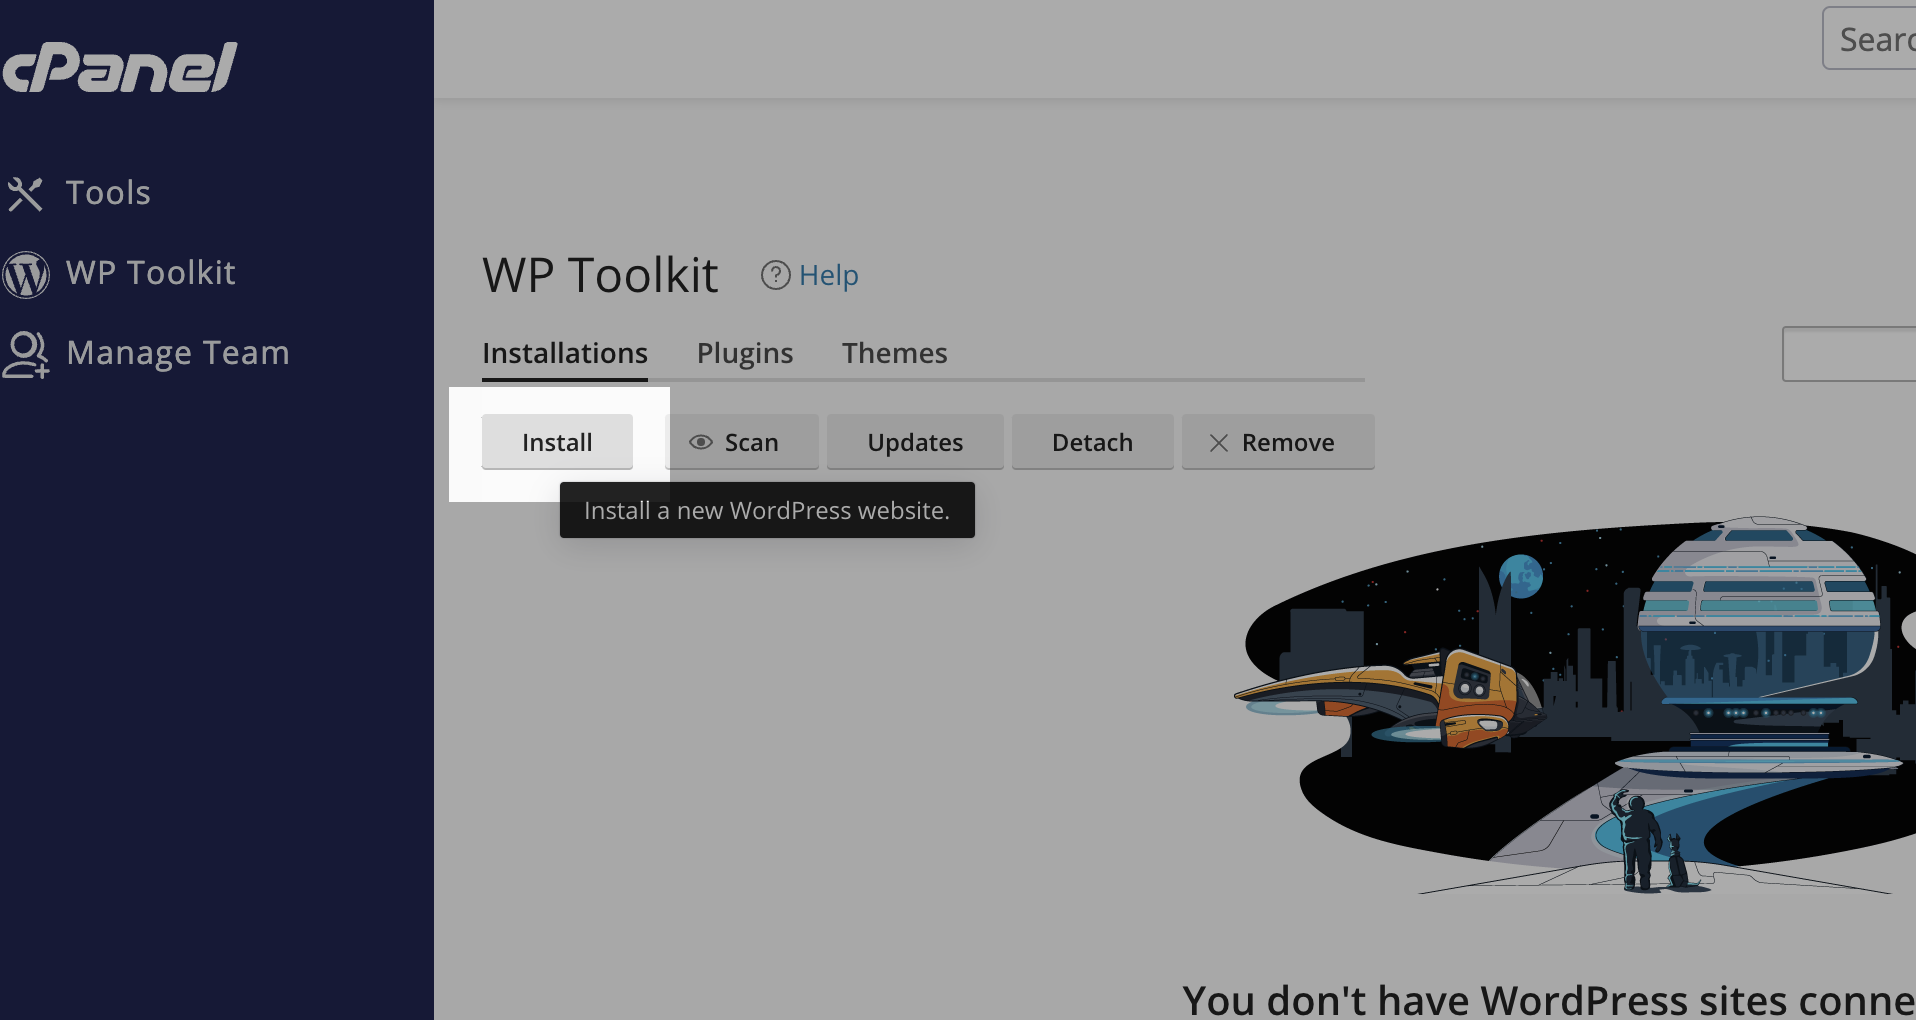Switch to the Installations tab

[x=565, y=353]
